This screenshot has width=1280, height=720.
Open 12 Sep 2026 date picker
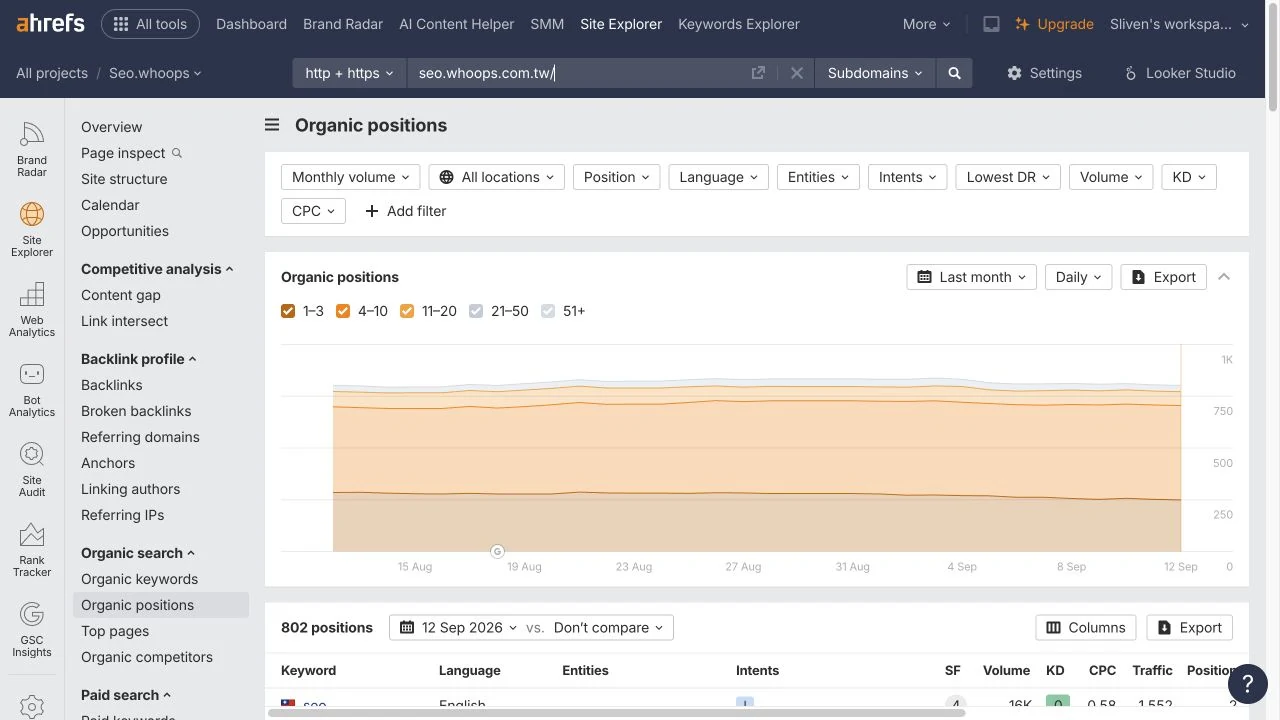[458, 628]
